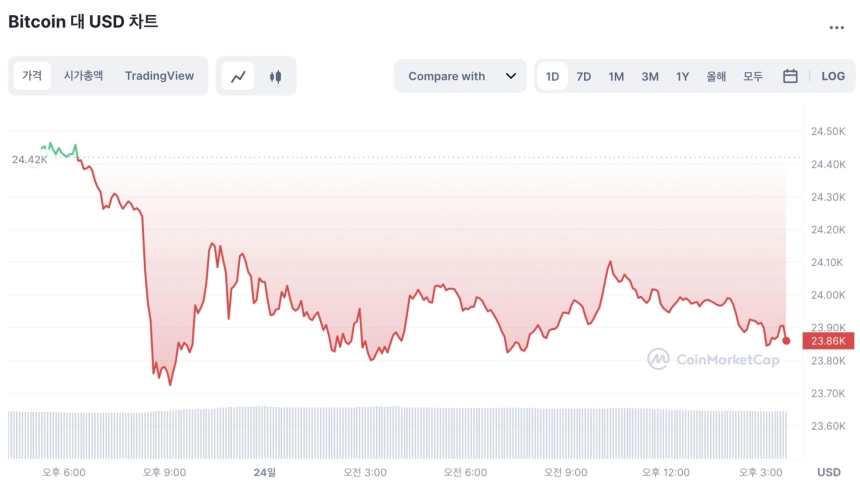This screenshot has height=481, width=860.
Task: Show 모두 all-time range
Action: click(752, 76)
